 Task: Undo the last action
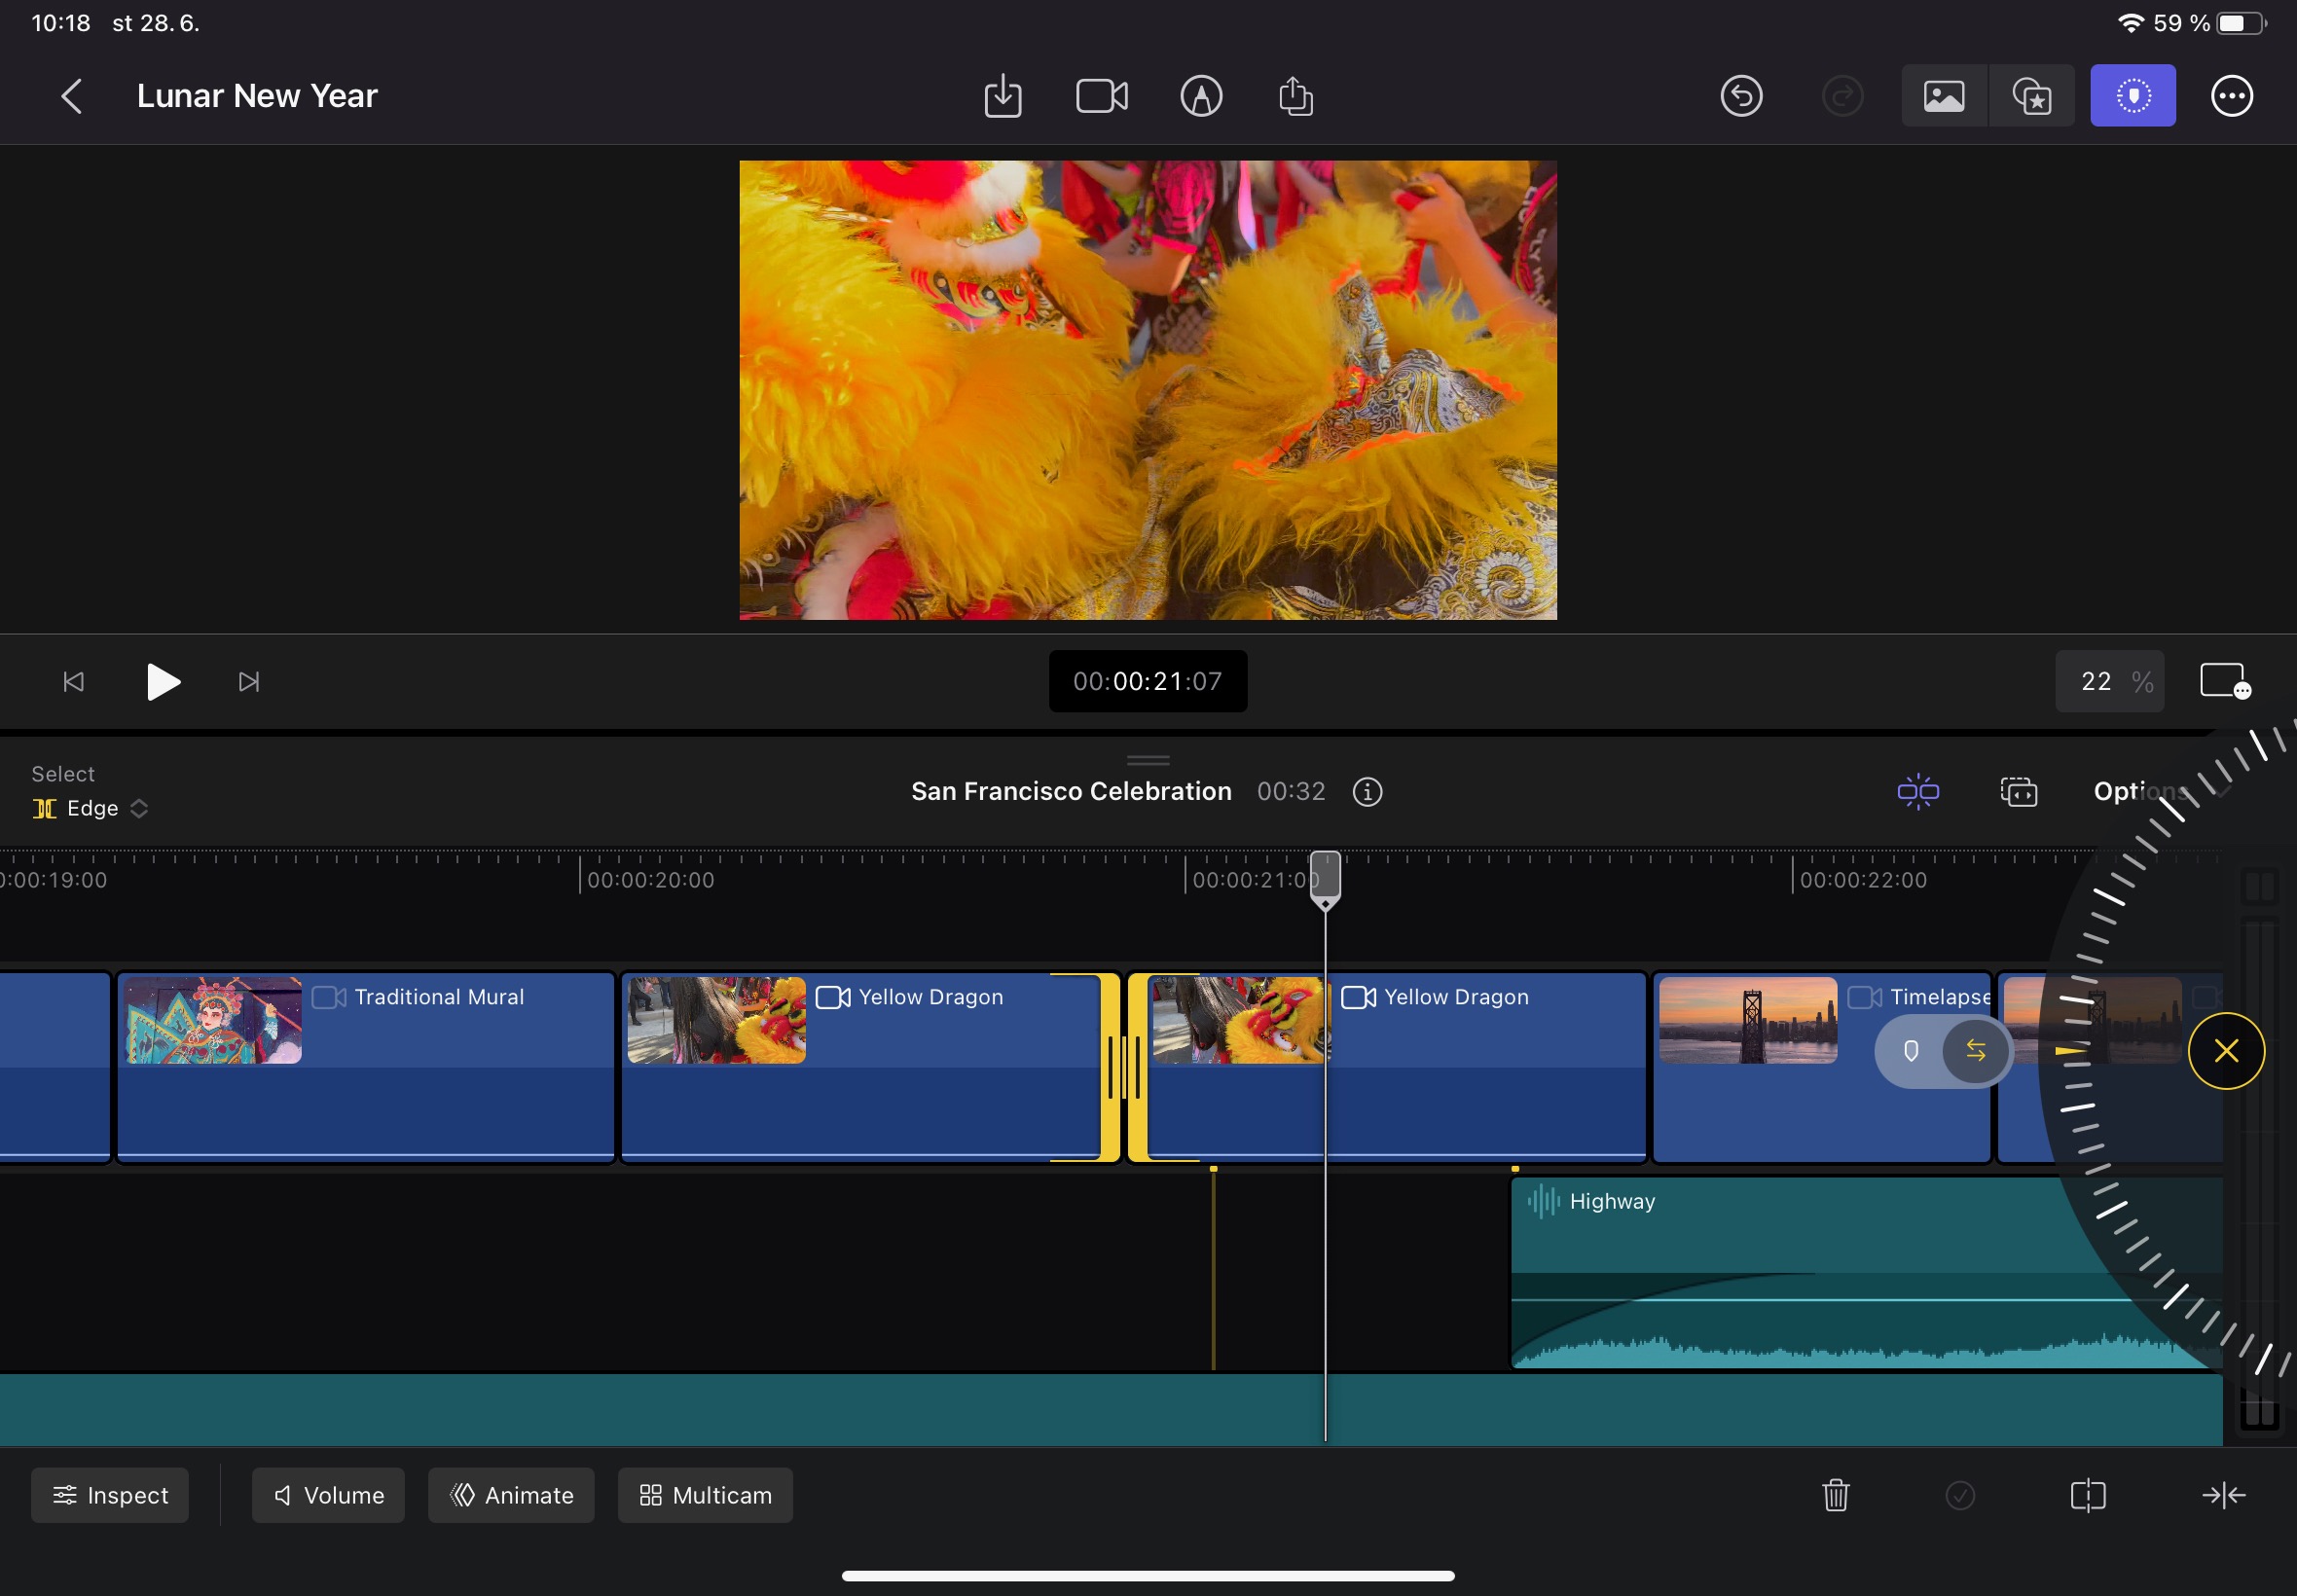tap(1741, 96)
